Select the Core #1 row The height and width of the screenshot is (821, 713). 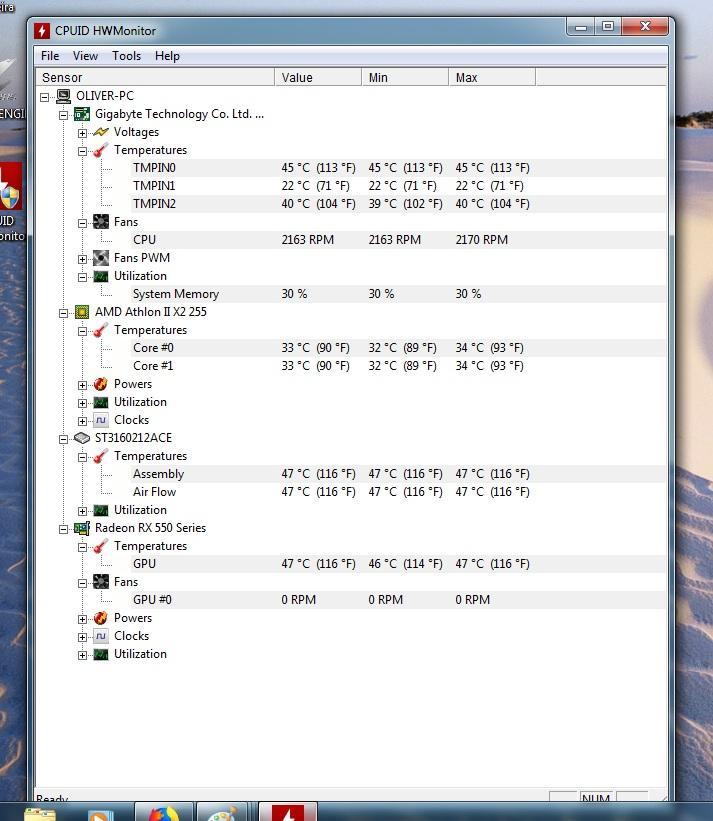(x=351, y=366)
